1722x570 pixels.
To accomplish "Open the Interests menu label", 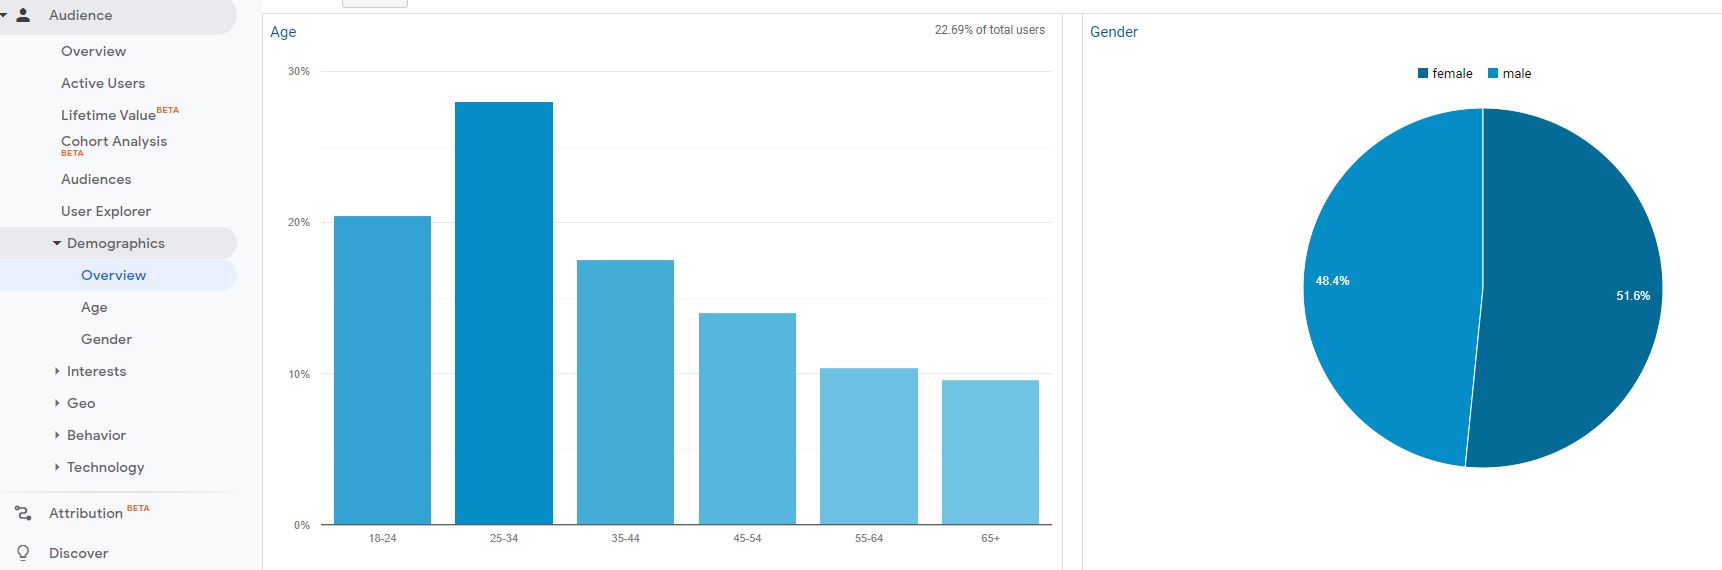I will (96, 371).
